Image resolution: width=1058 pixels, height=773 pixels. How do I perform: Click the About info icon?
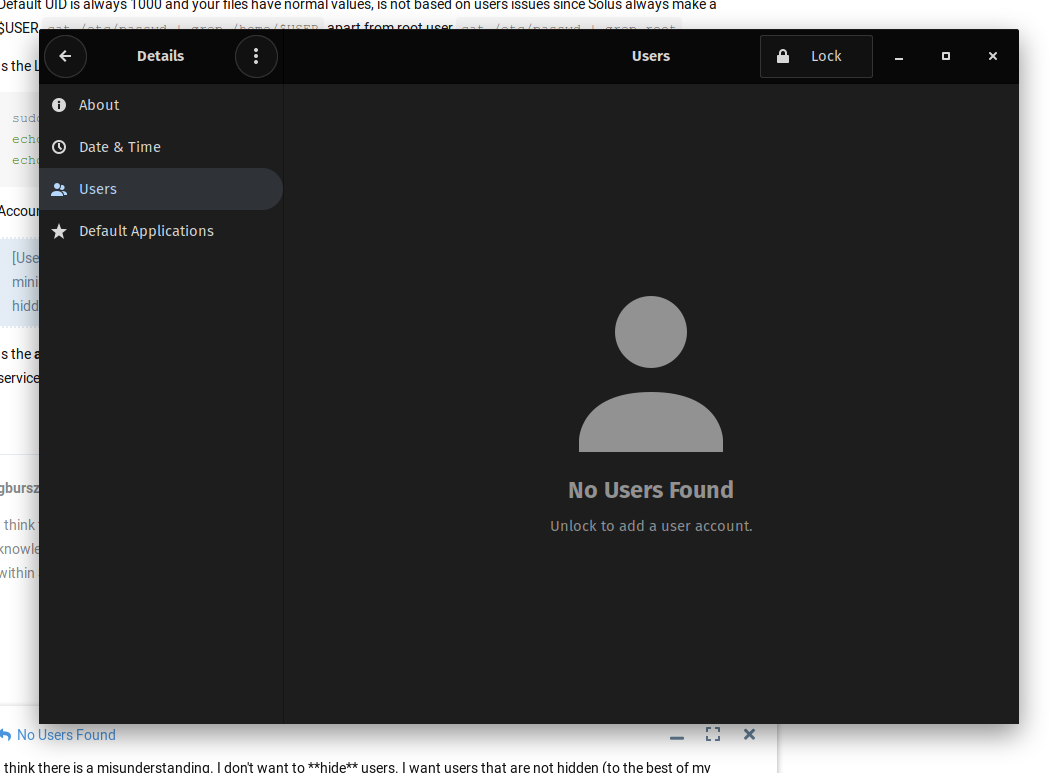59,105
